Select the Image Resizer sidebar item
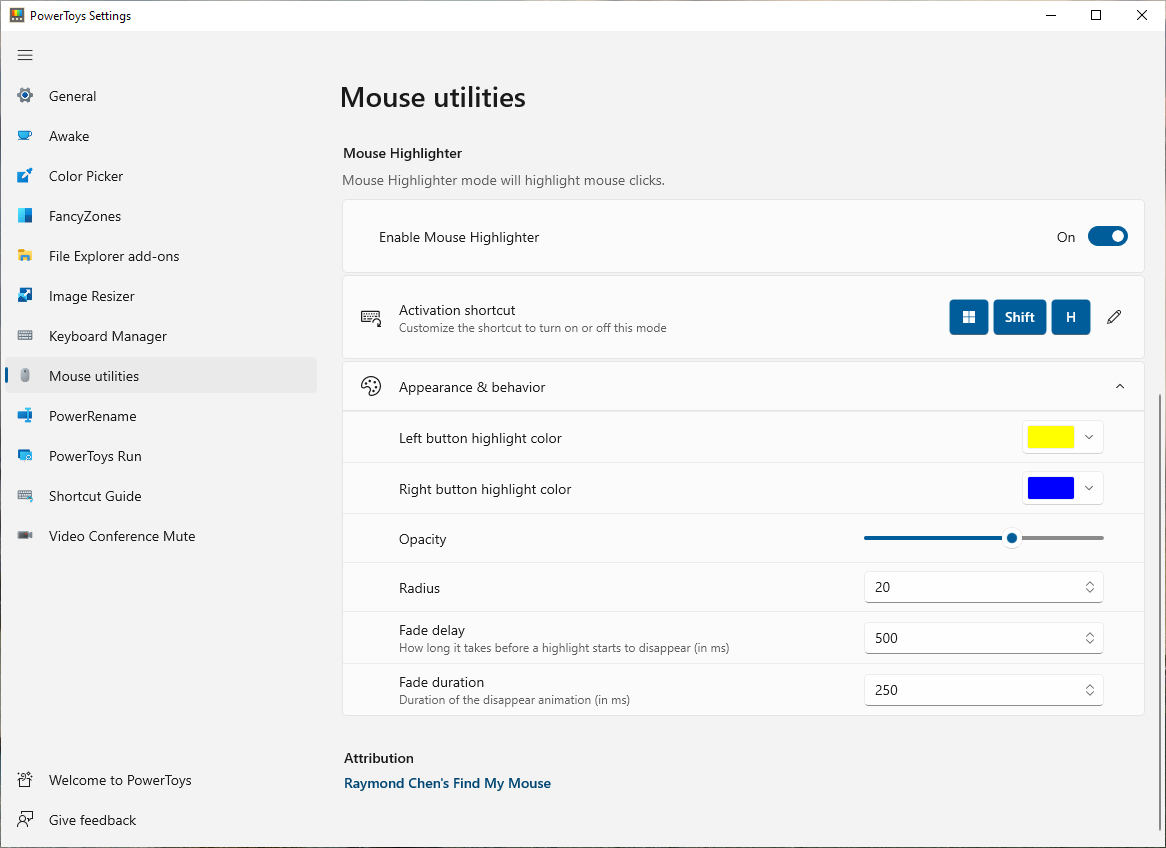 161,296
